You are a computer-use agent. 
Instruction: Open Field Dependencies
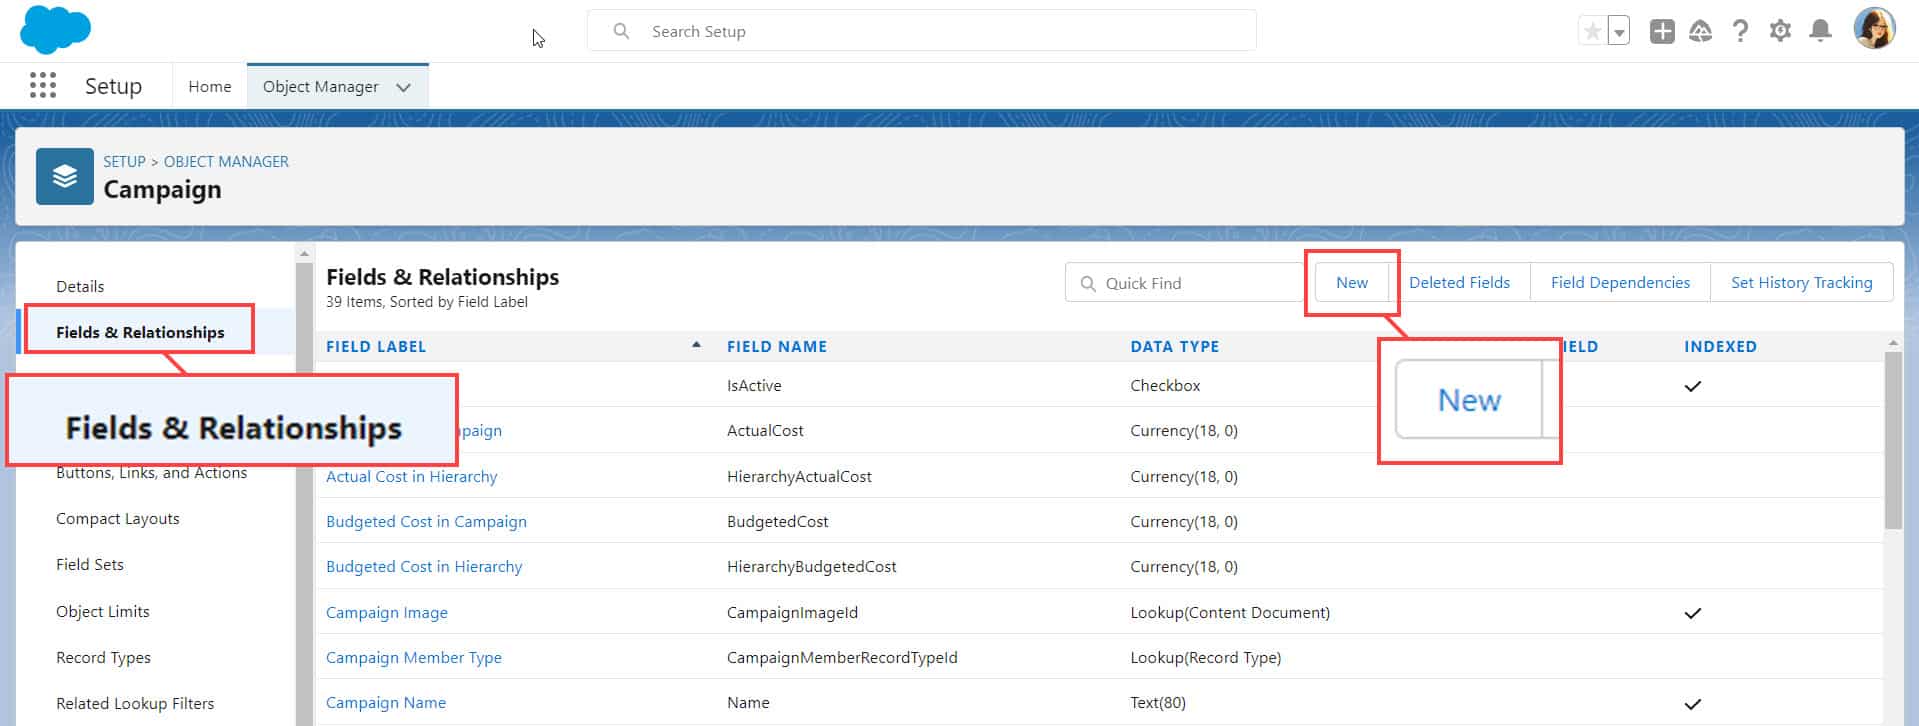[1620, 283]
